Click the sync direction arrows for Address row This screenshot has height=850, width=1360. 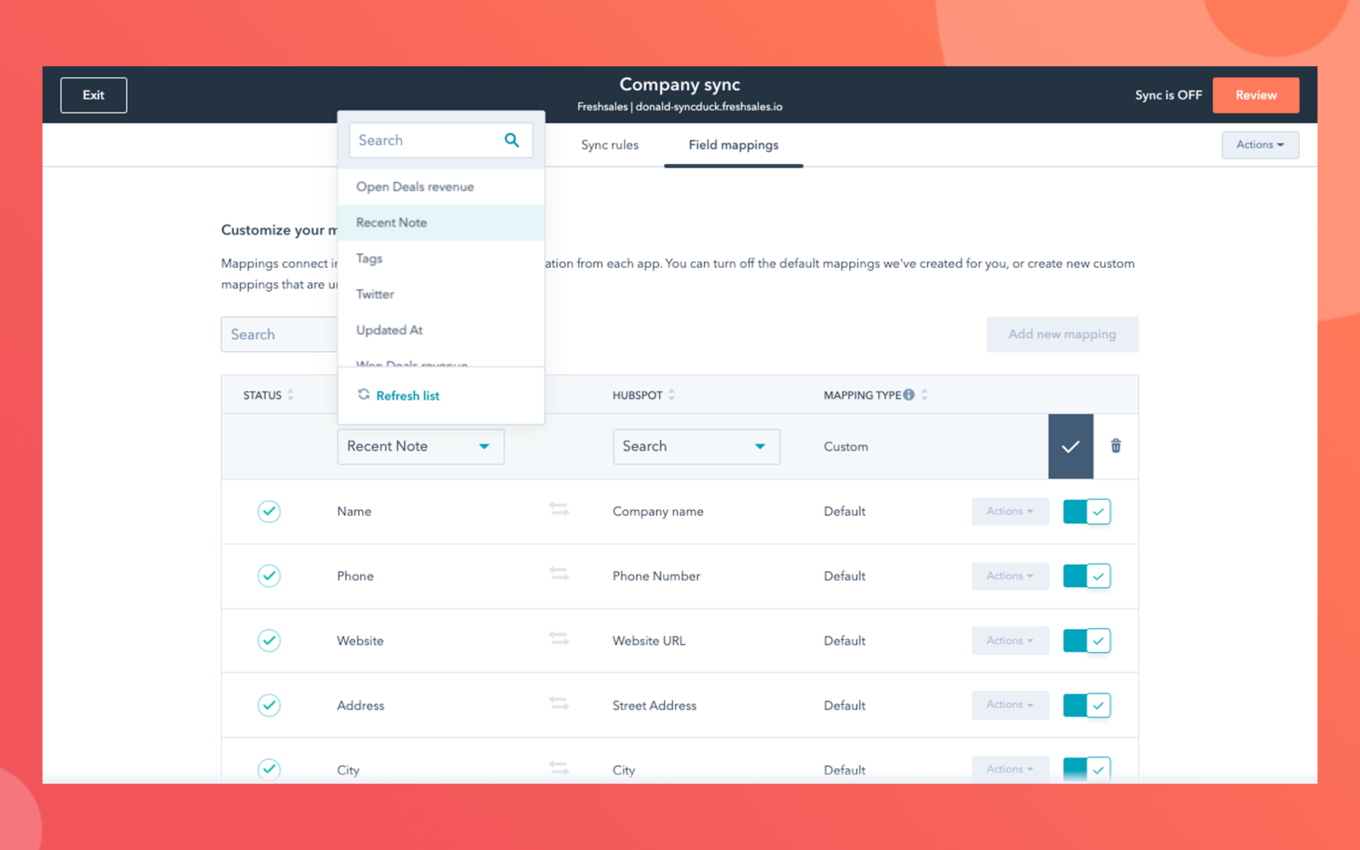[559, 704]
